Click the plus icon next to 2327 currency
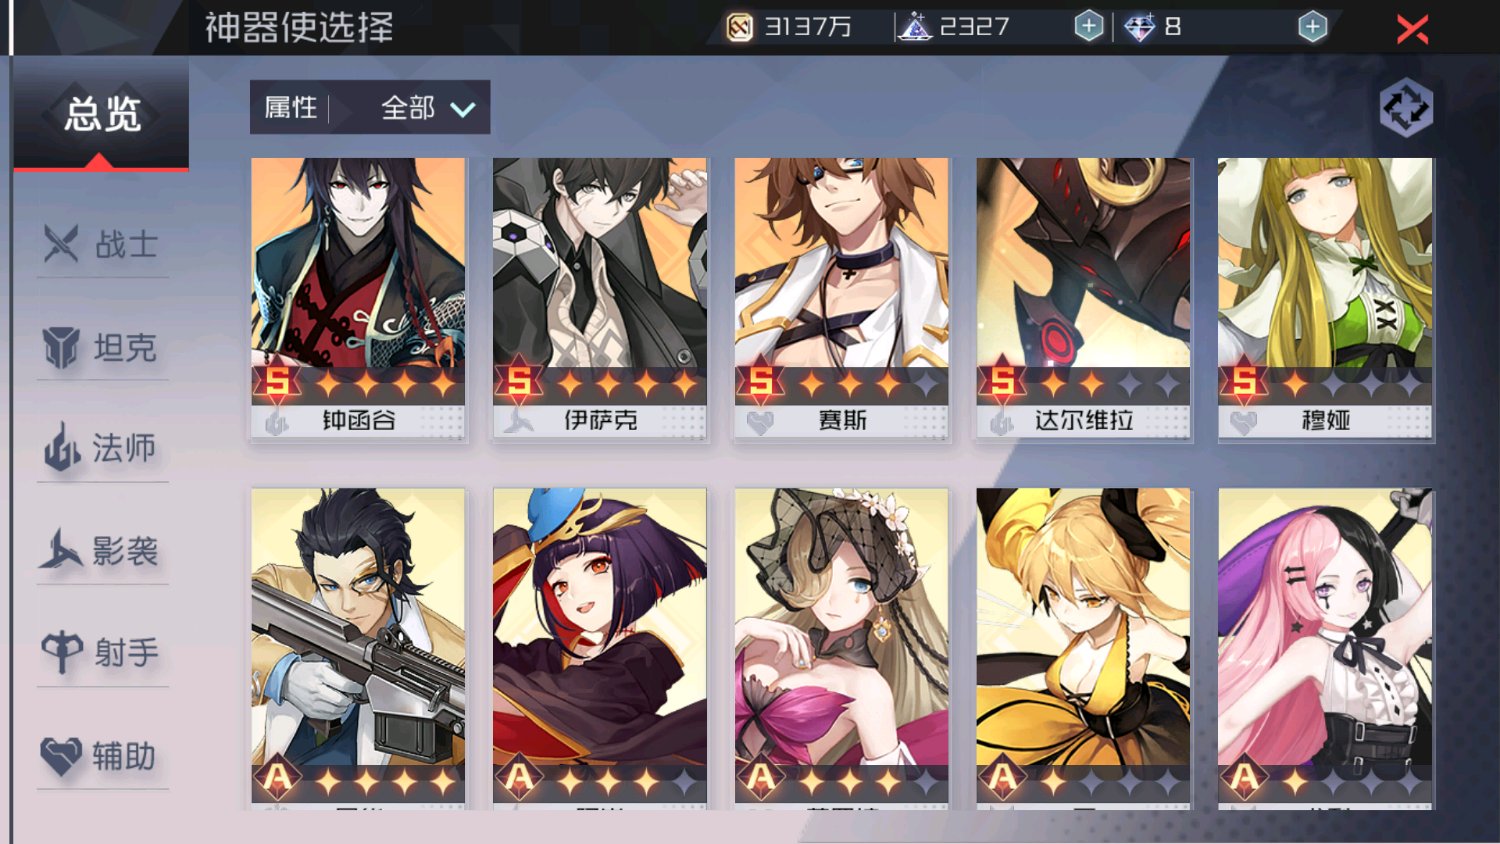Screen dimensions: 1500x844 pos(1089,26)
